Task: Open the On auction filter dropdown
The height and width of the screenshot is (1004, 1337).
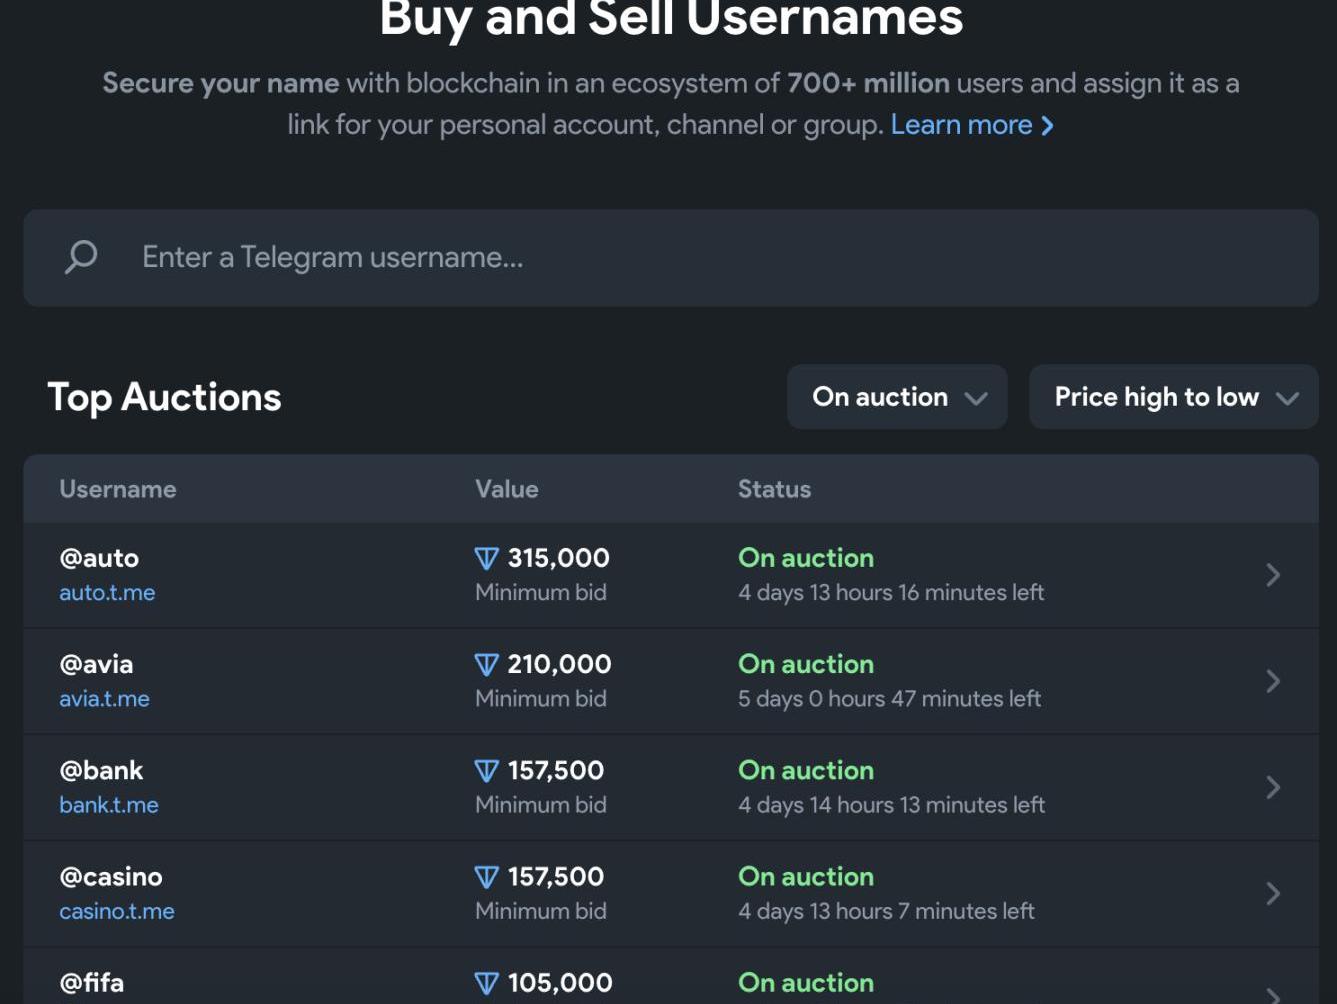Action: point(897,397)
